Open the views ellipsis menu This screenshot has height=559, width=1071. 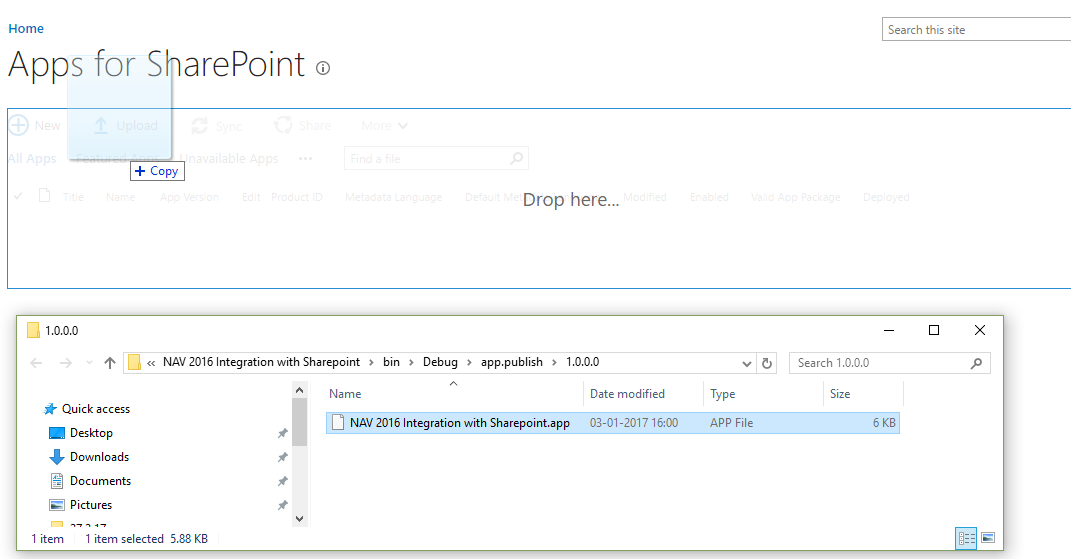point(305,159)
